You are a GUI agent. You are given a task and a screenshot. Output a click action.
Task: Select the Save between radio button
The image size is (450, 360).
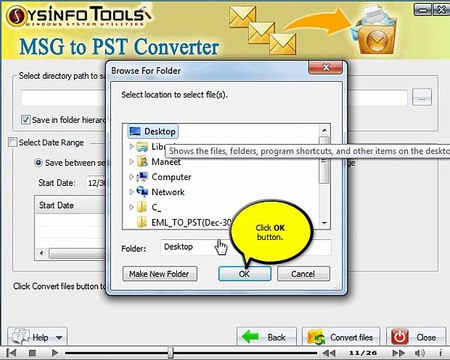(39, 163)
